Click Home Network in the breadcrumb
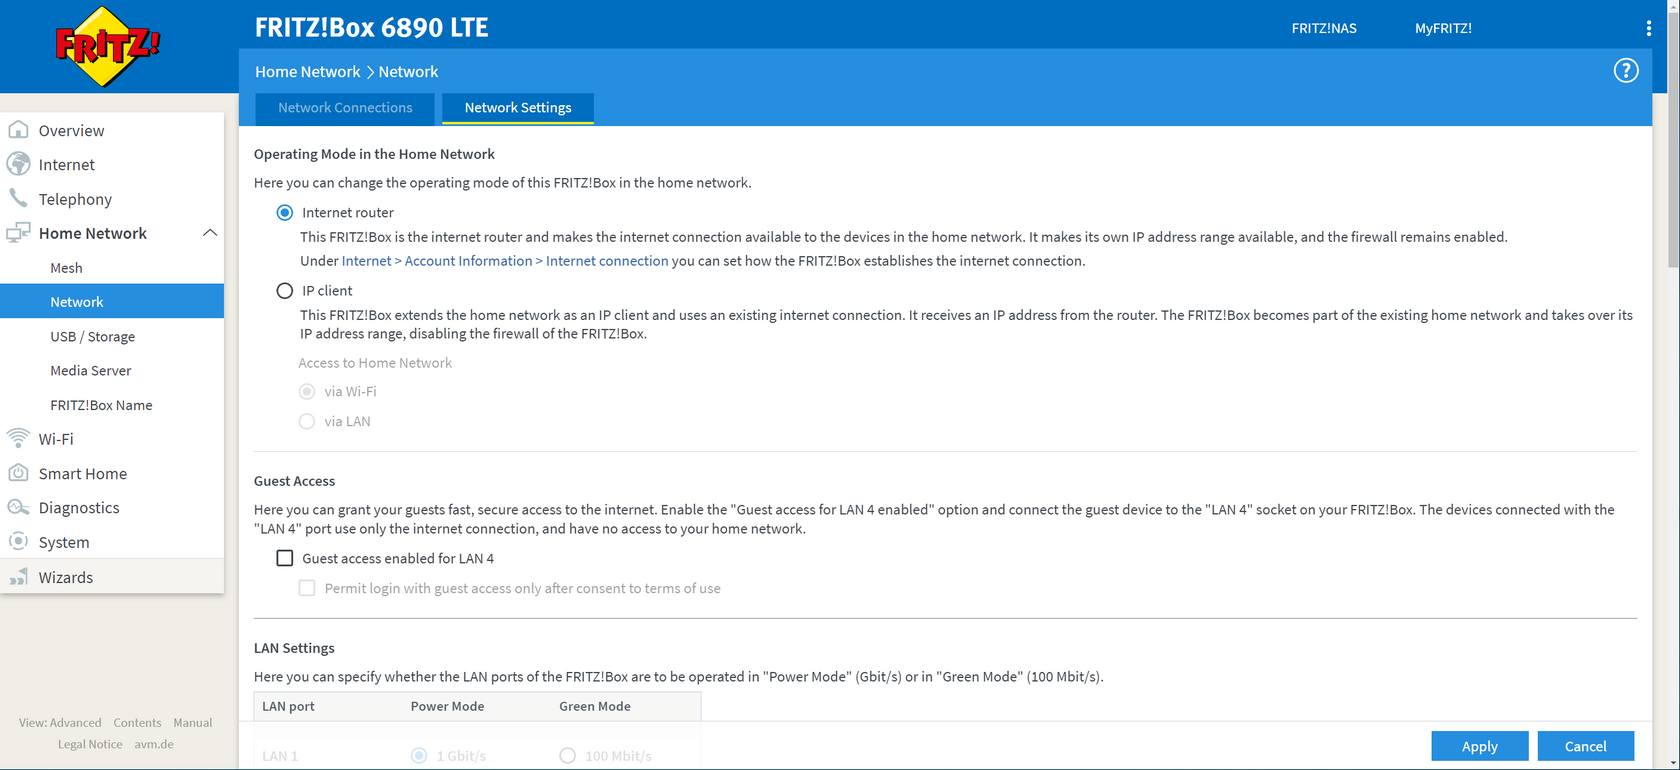This screenshot has height=770, width=1680. click(x=307, y=71)
